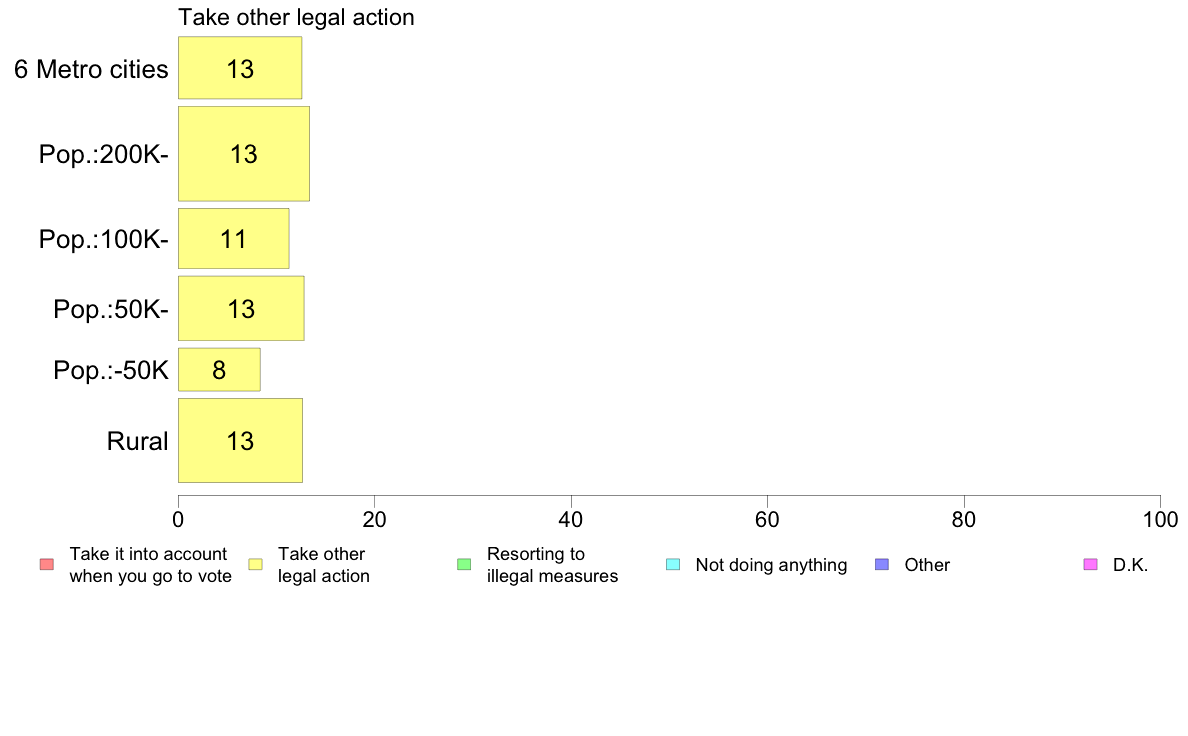This screenshot has height=736, width=1188.
Task: Click the '6 Metro cities' axis label
Action: (91, 69)
